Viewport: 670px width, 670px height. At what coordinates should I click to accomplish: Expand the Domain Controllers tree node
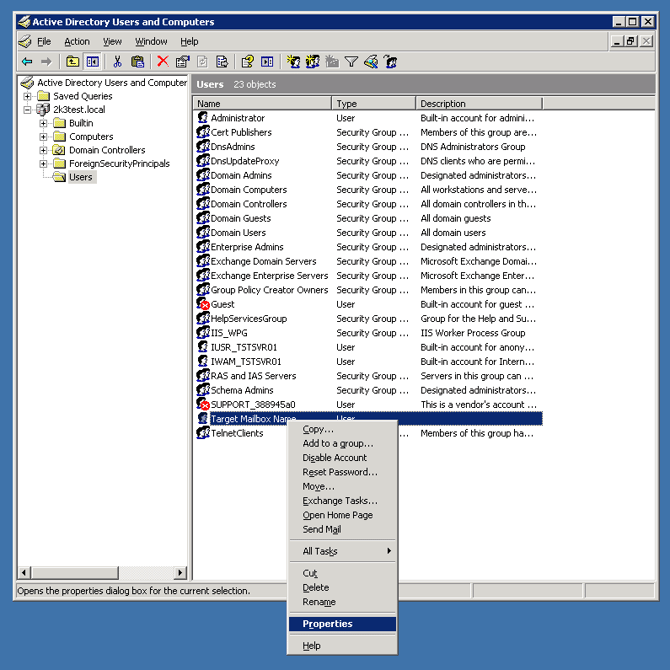(x=44, y=151)
